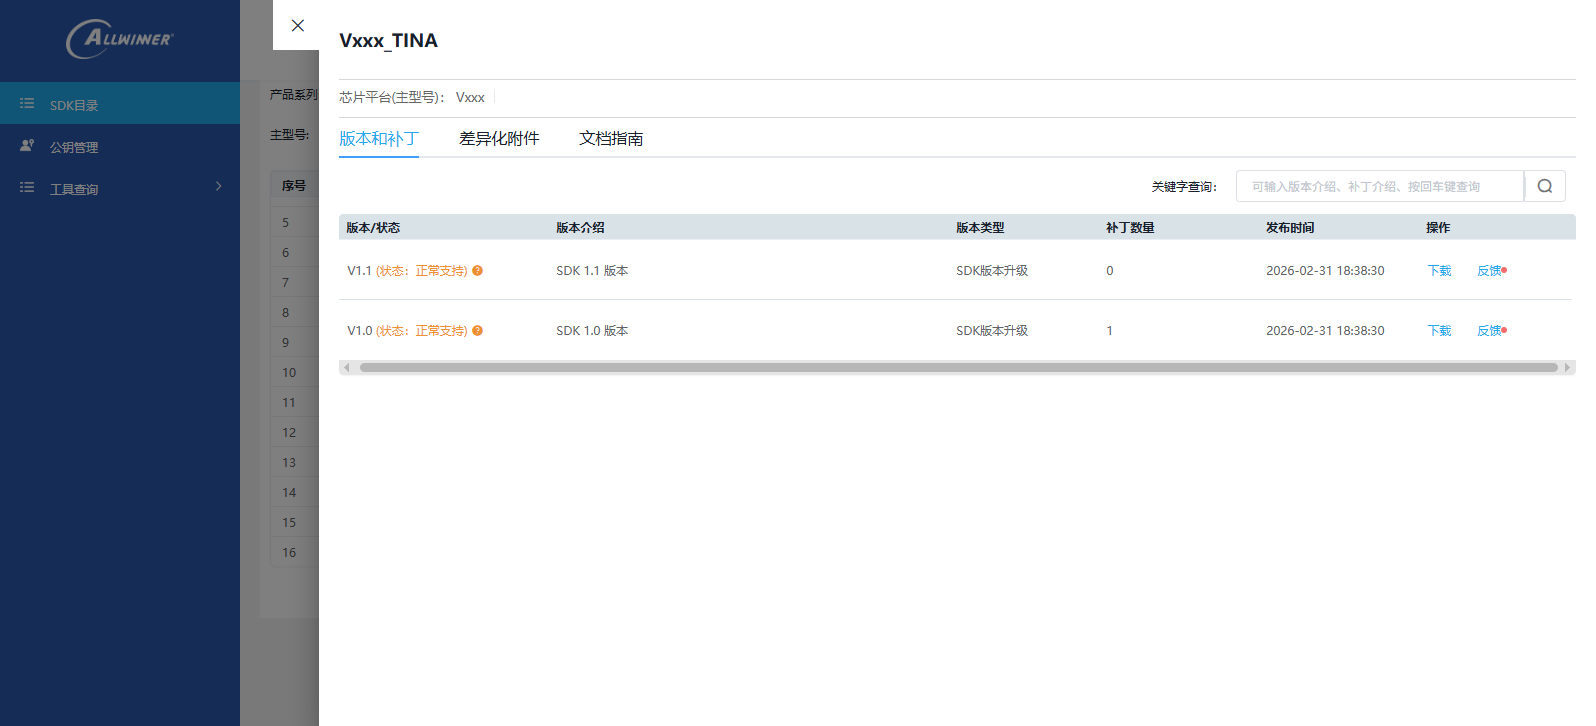Click the V1.1 row's release timestamp
This screenshot has width=1596, height=726.
point(1325,271)
